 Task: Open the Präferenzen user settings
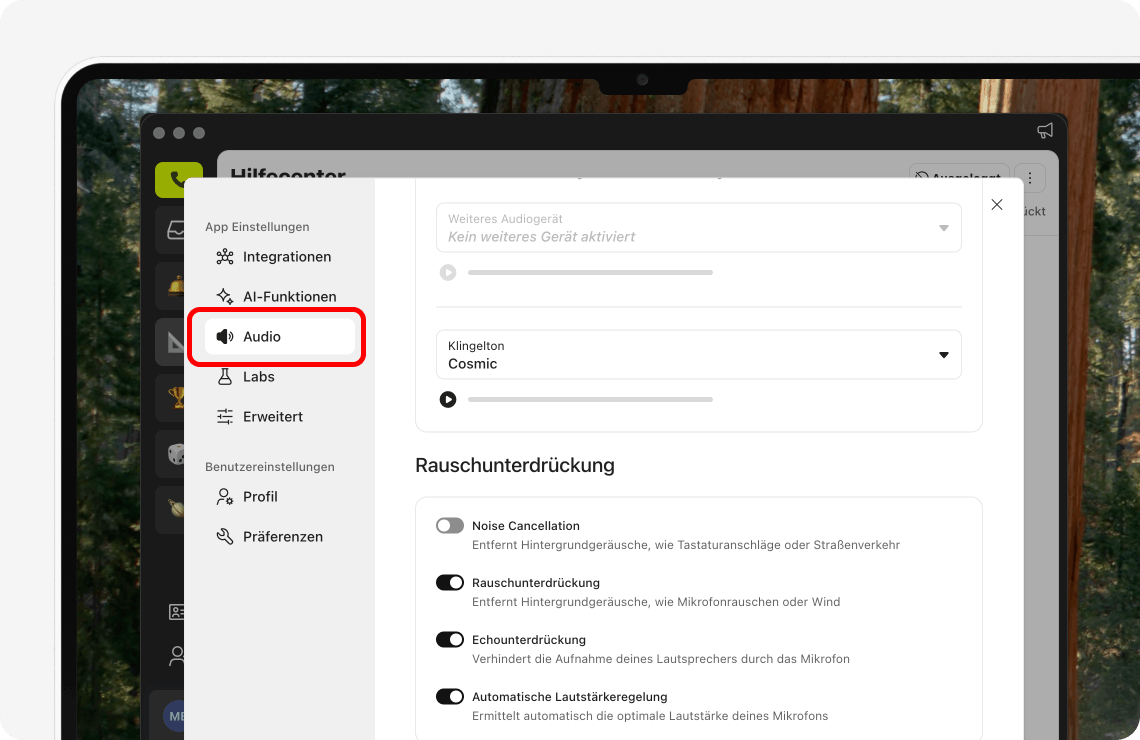click(282, 536)
